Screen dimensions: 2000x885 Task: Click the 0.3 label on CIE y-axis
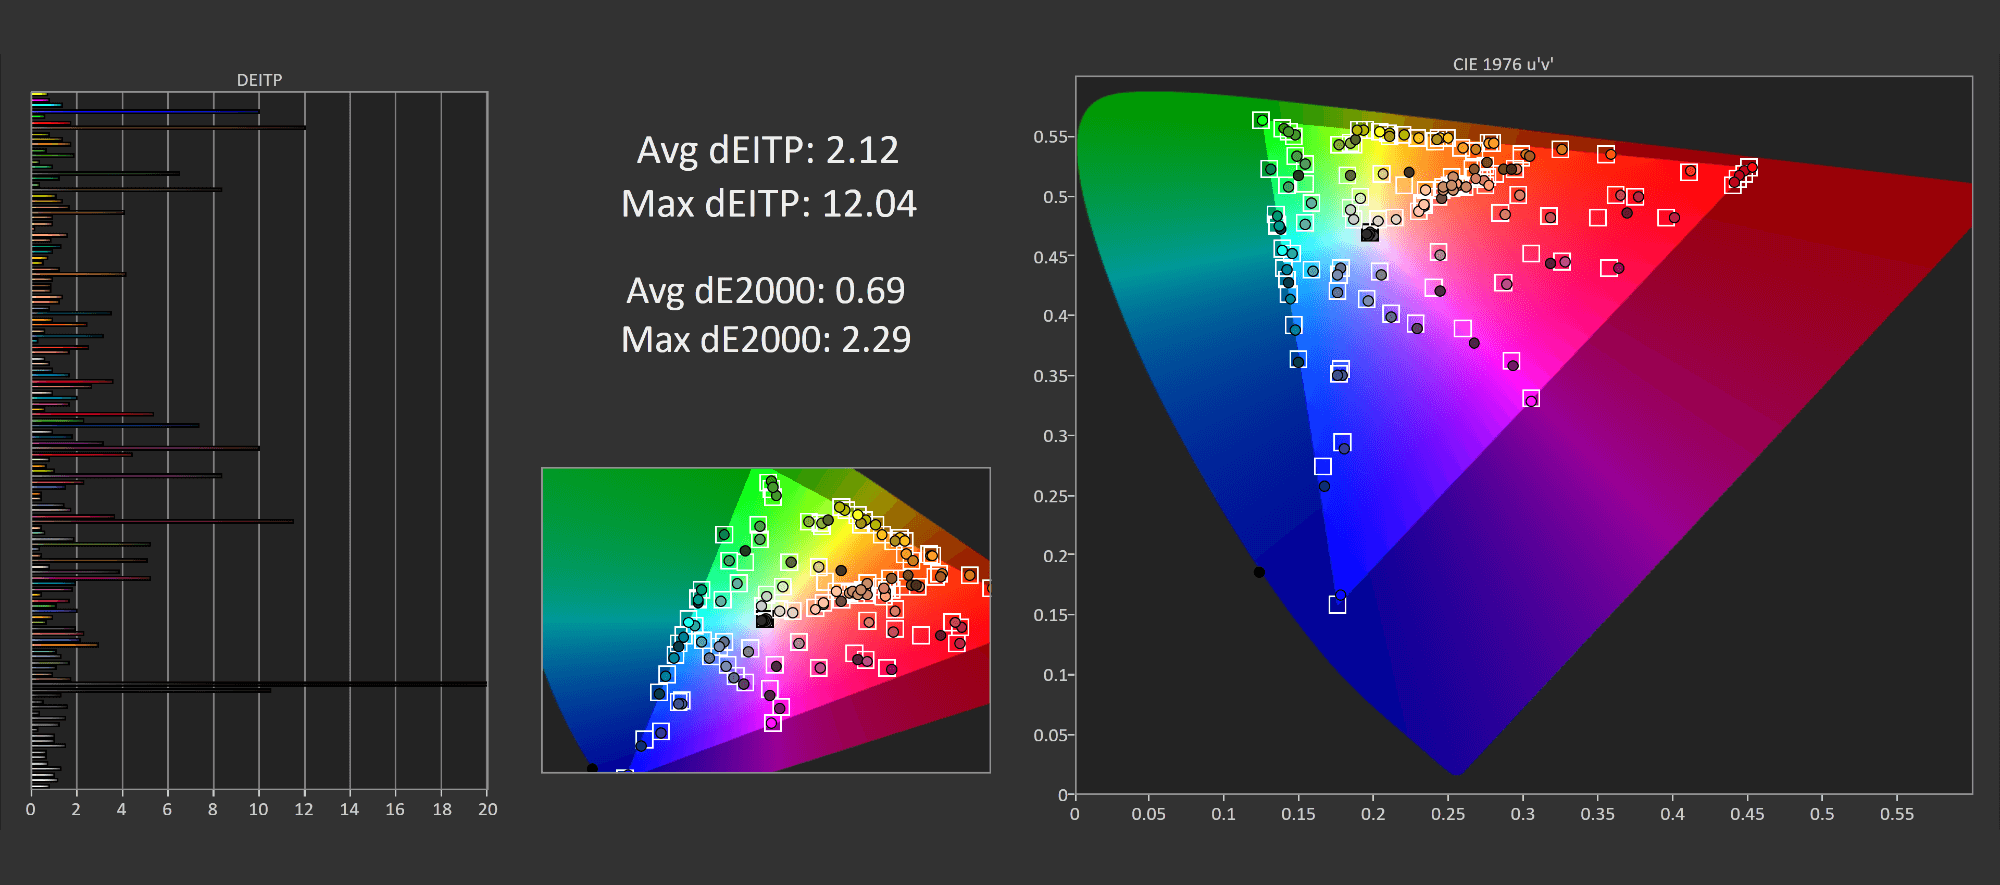(x=1054, y=436)
